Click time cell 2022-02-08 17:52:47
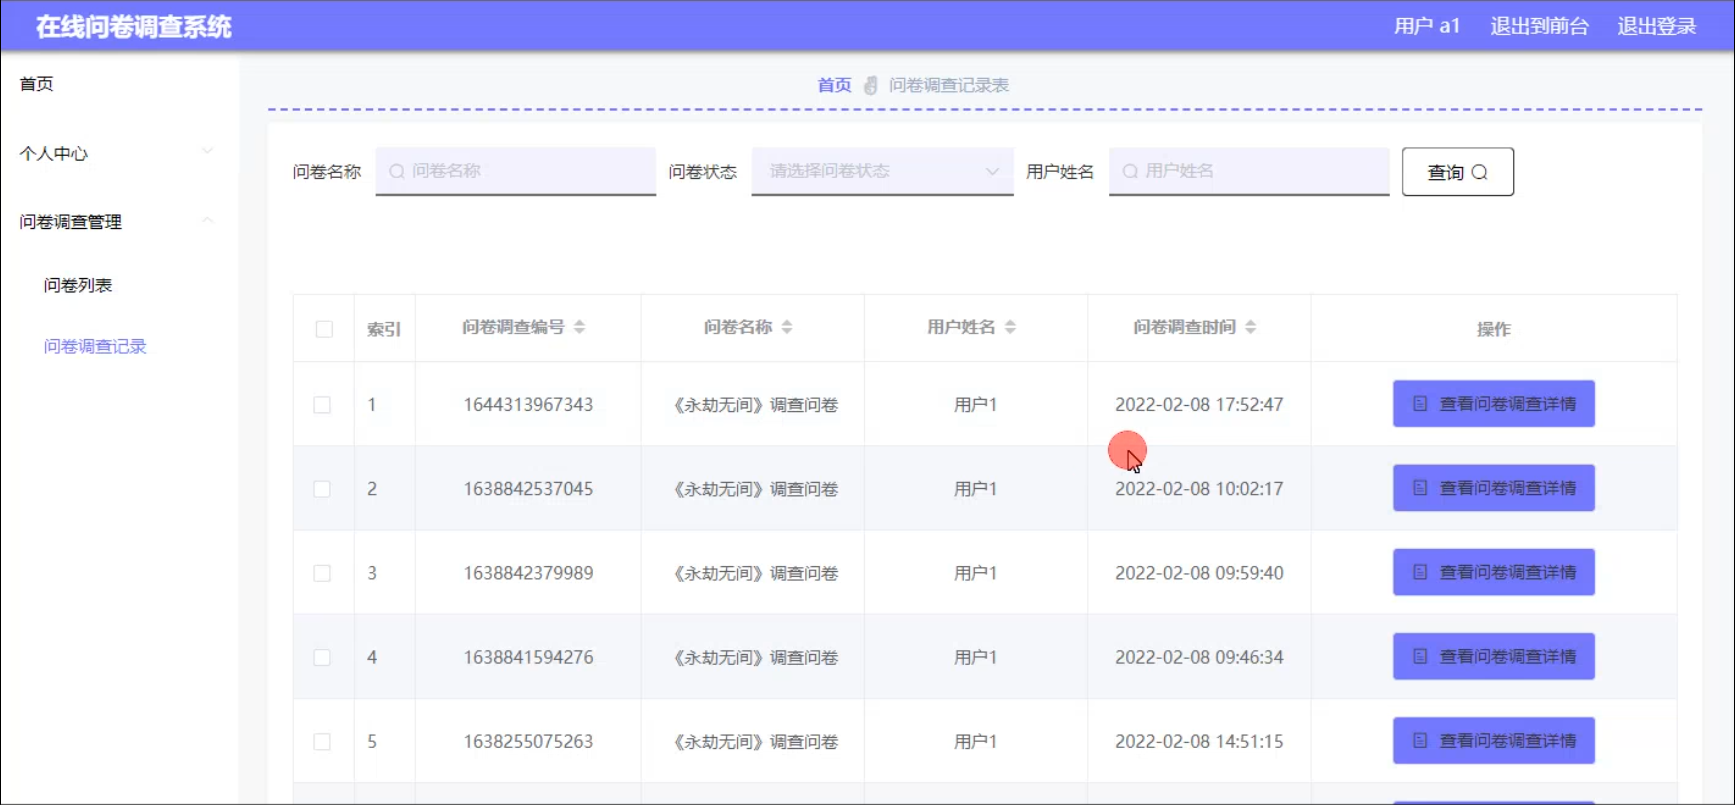The image size is (1735, 805). tap(1199, 405)
